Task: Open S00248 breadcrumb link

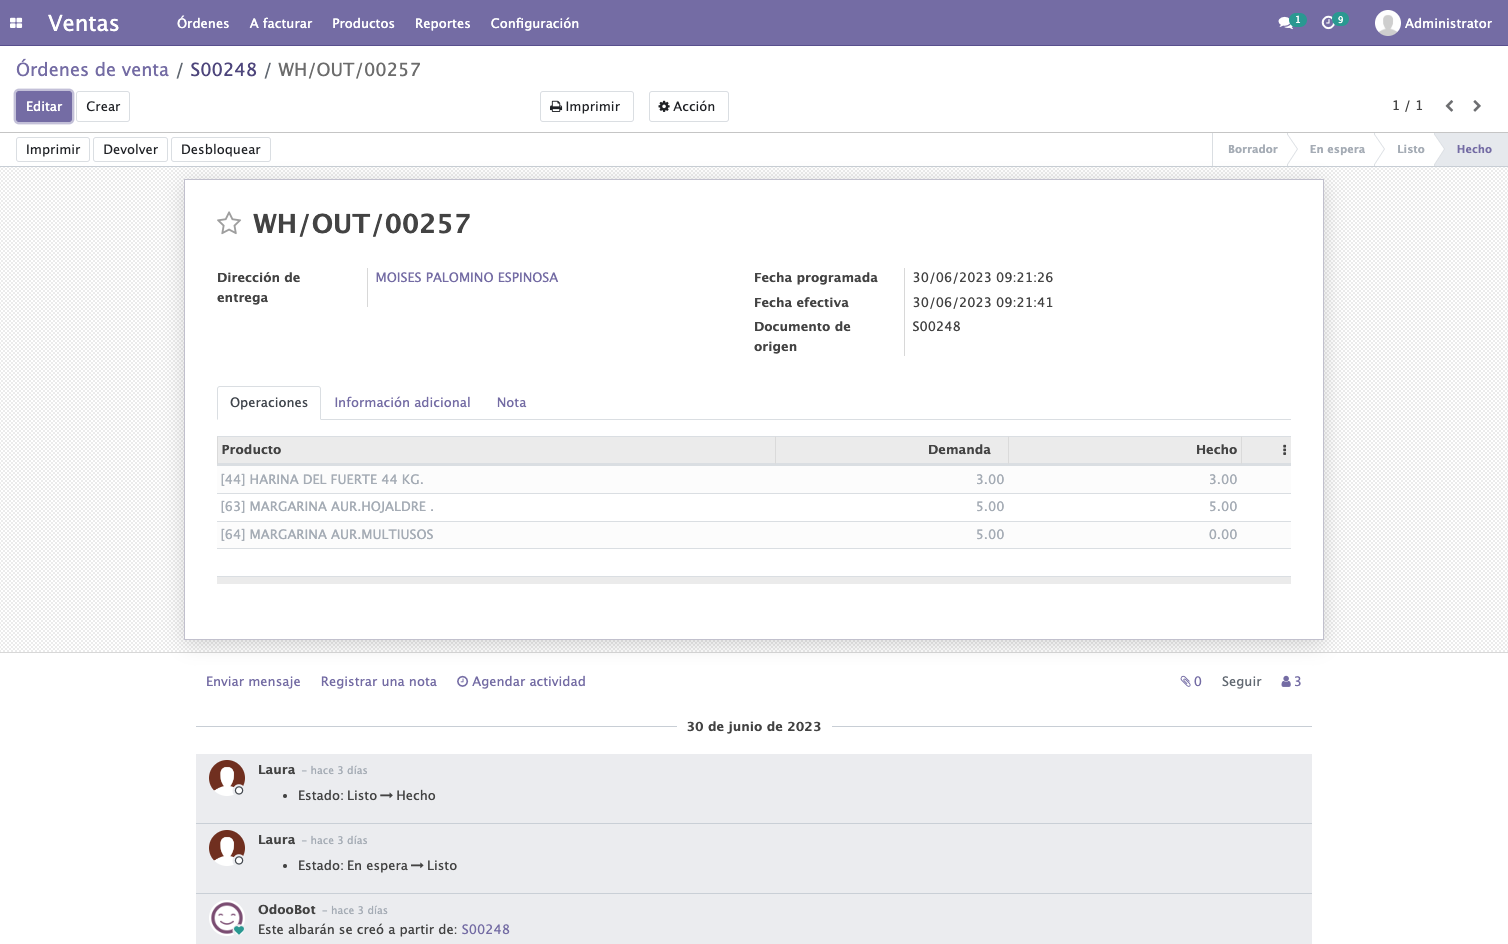Action: (x=223, y=70)
